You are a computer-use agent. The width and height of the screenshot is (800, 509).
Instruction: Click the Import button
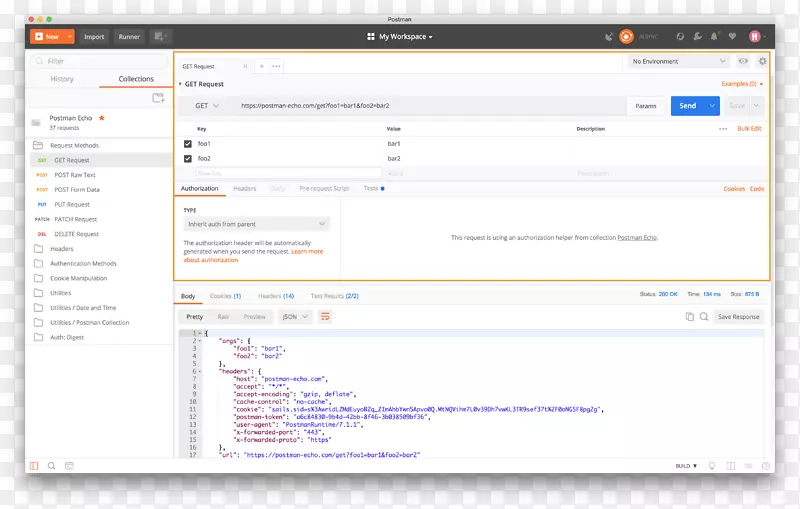(x=94, y=37)
